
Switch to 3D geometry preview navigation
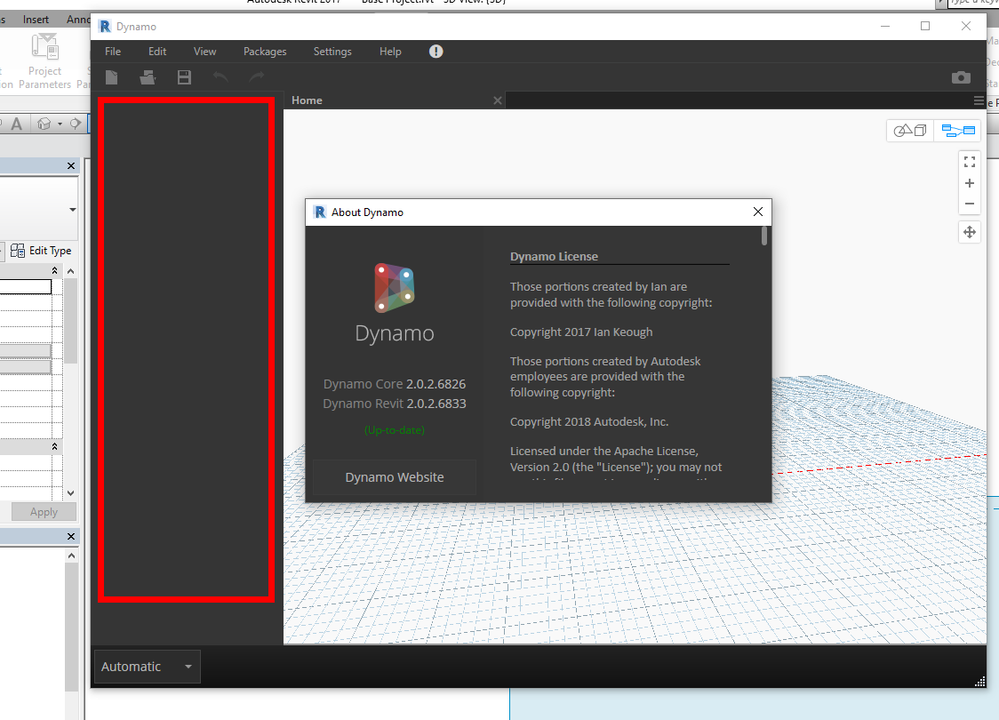pos(910,131)
